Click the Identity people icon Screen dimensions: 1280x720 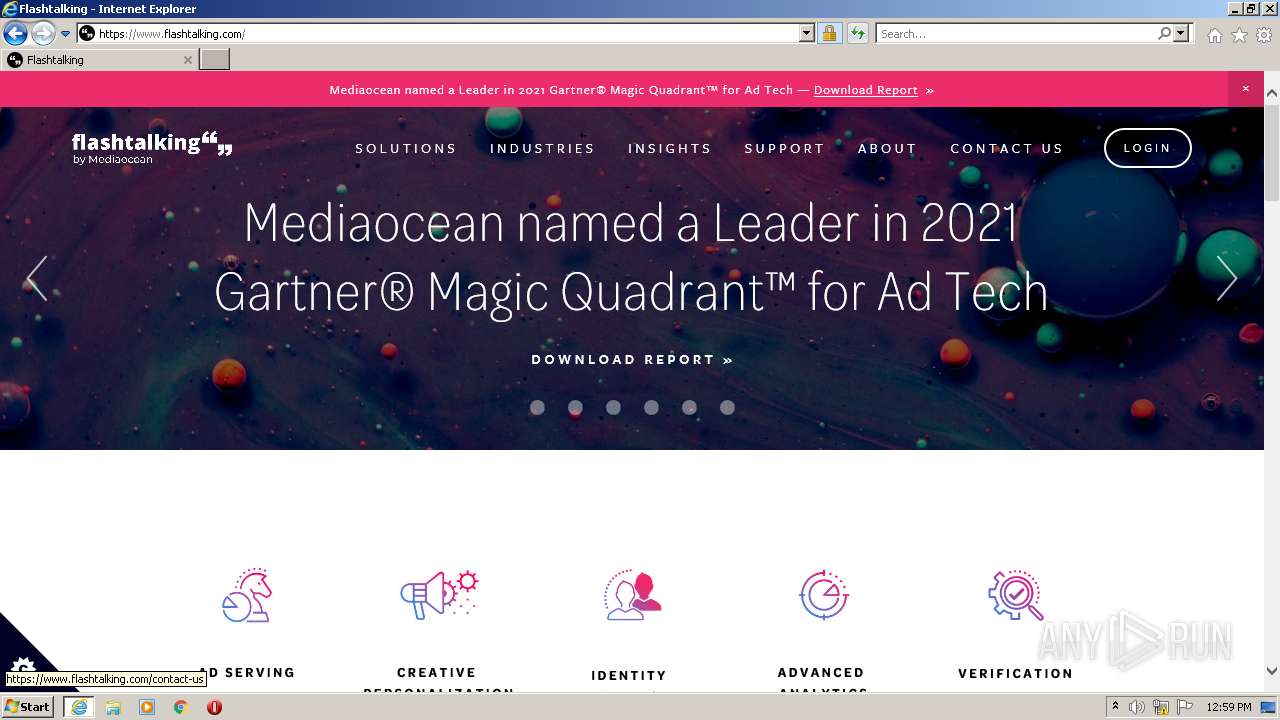pos(632,595)
